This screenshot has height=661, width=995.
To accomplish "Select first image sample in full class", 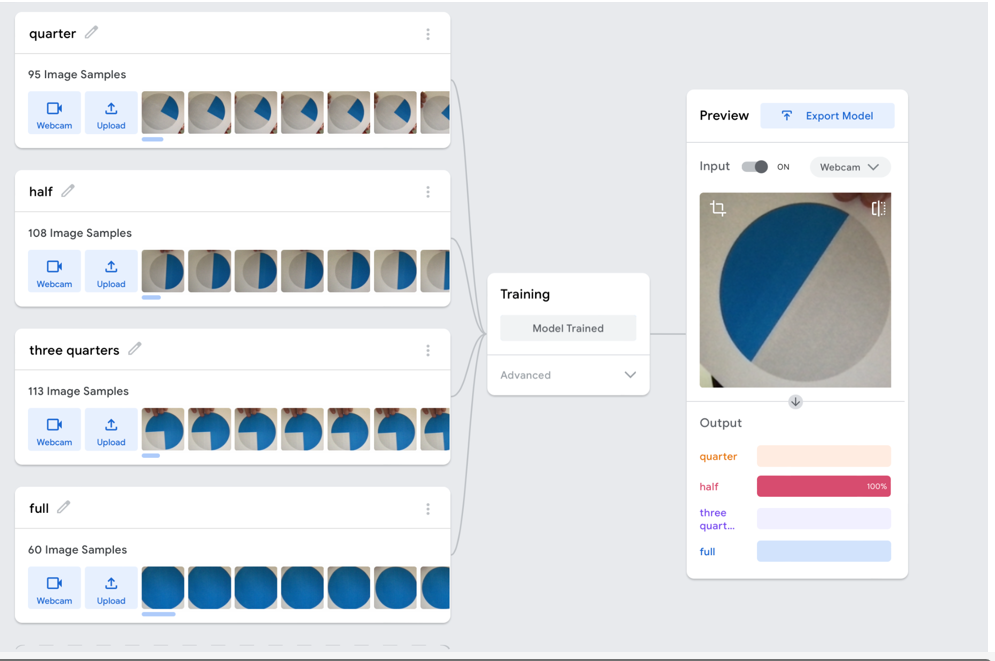I will tap(163, 588).
